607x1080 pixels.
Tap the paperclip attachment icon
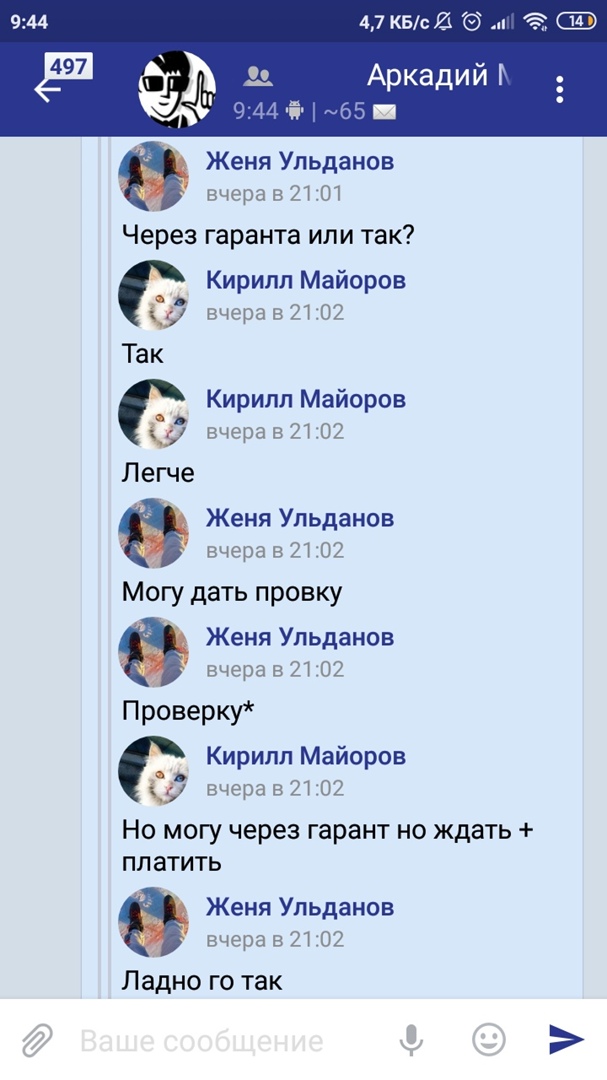(37, 1040)
